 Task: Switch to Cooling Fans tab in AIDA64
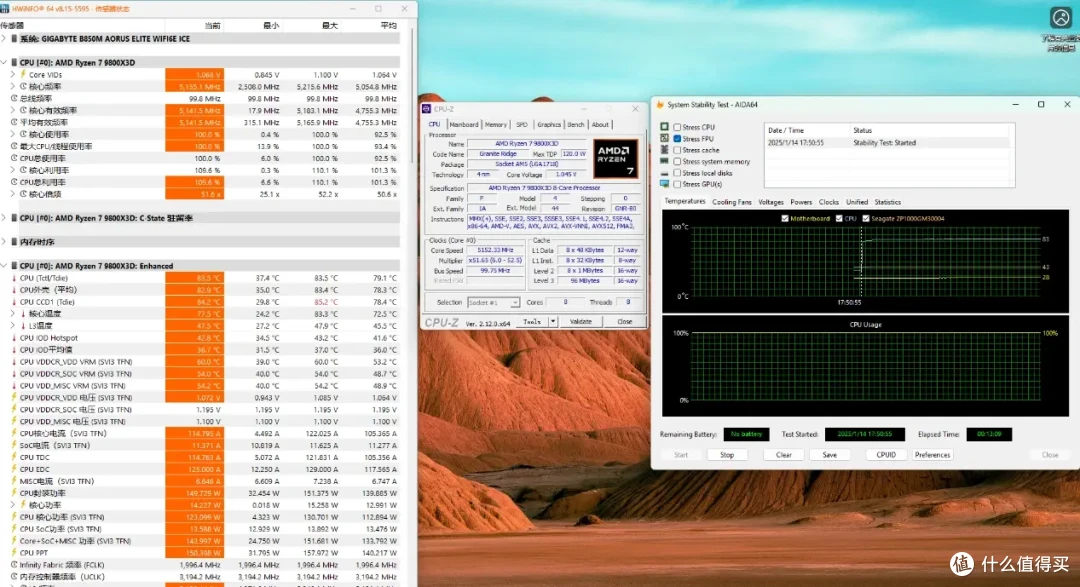tap(731, 203)
